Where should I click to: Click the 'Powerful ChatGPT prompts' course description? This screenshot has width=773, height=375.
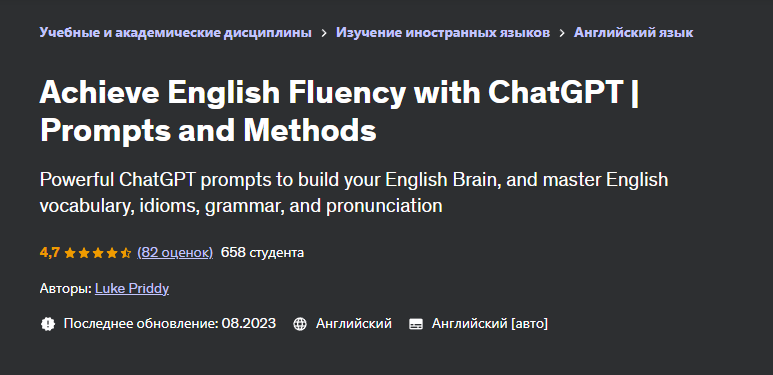click(353, 193)
